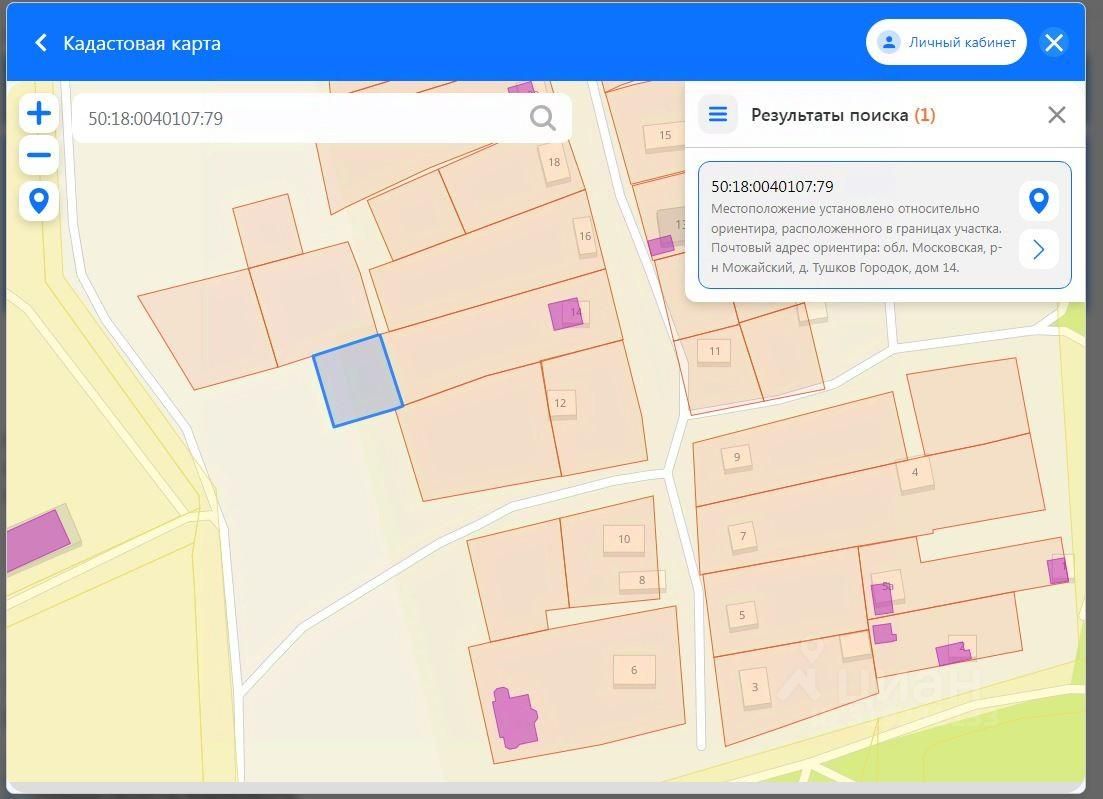1103x799 pixels.
Task: Click the house number 3 label
Action: [755, 687]
